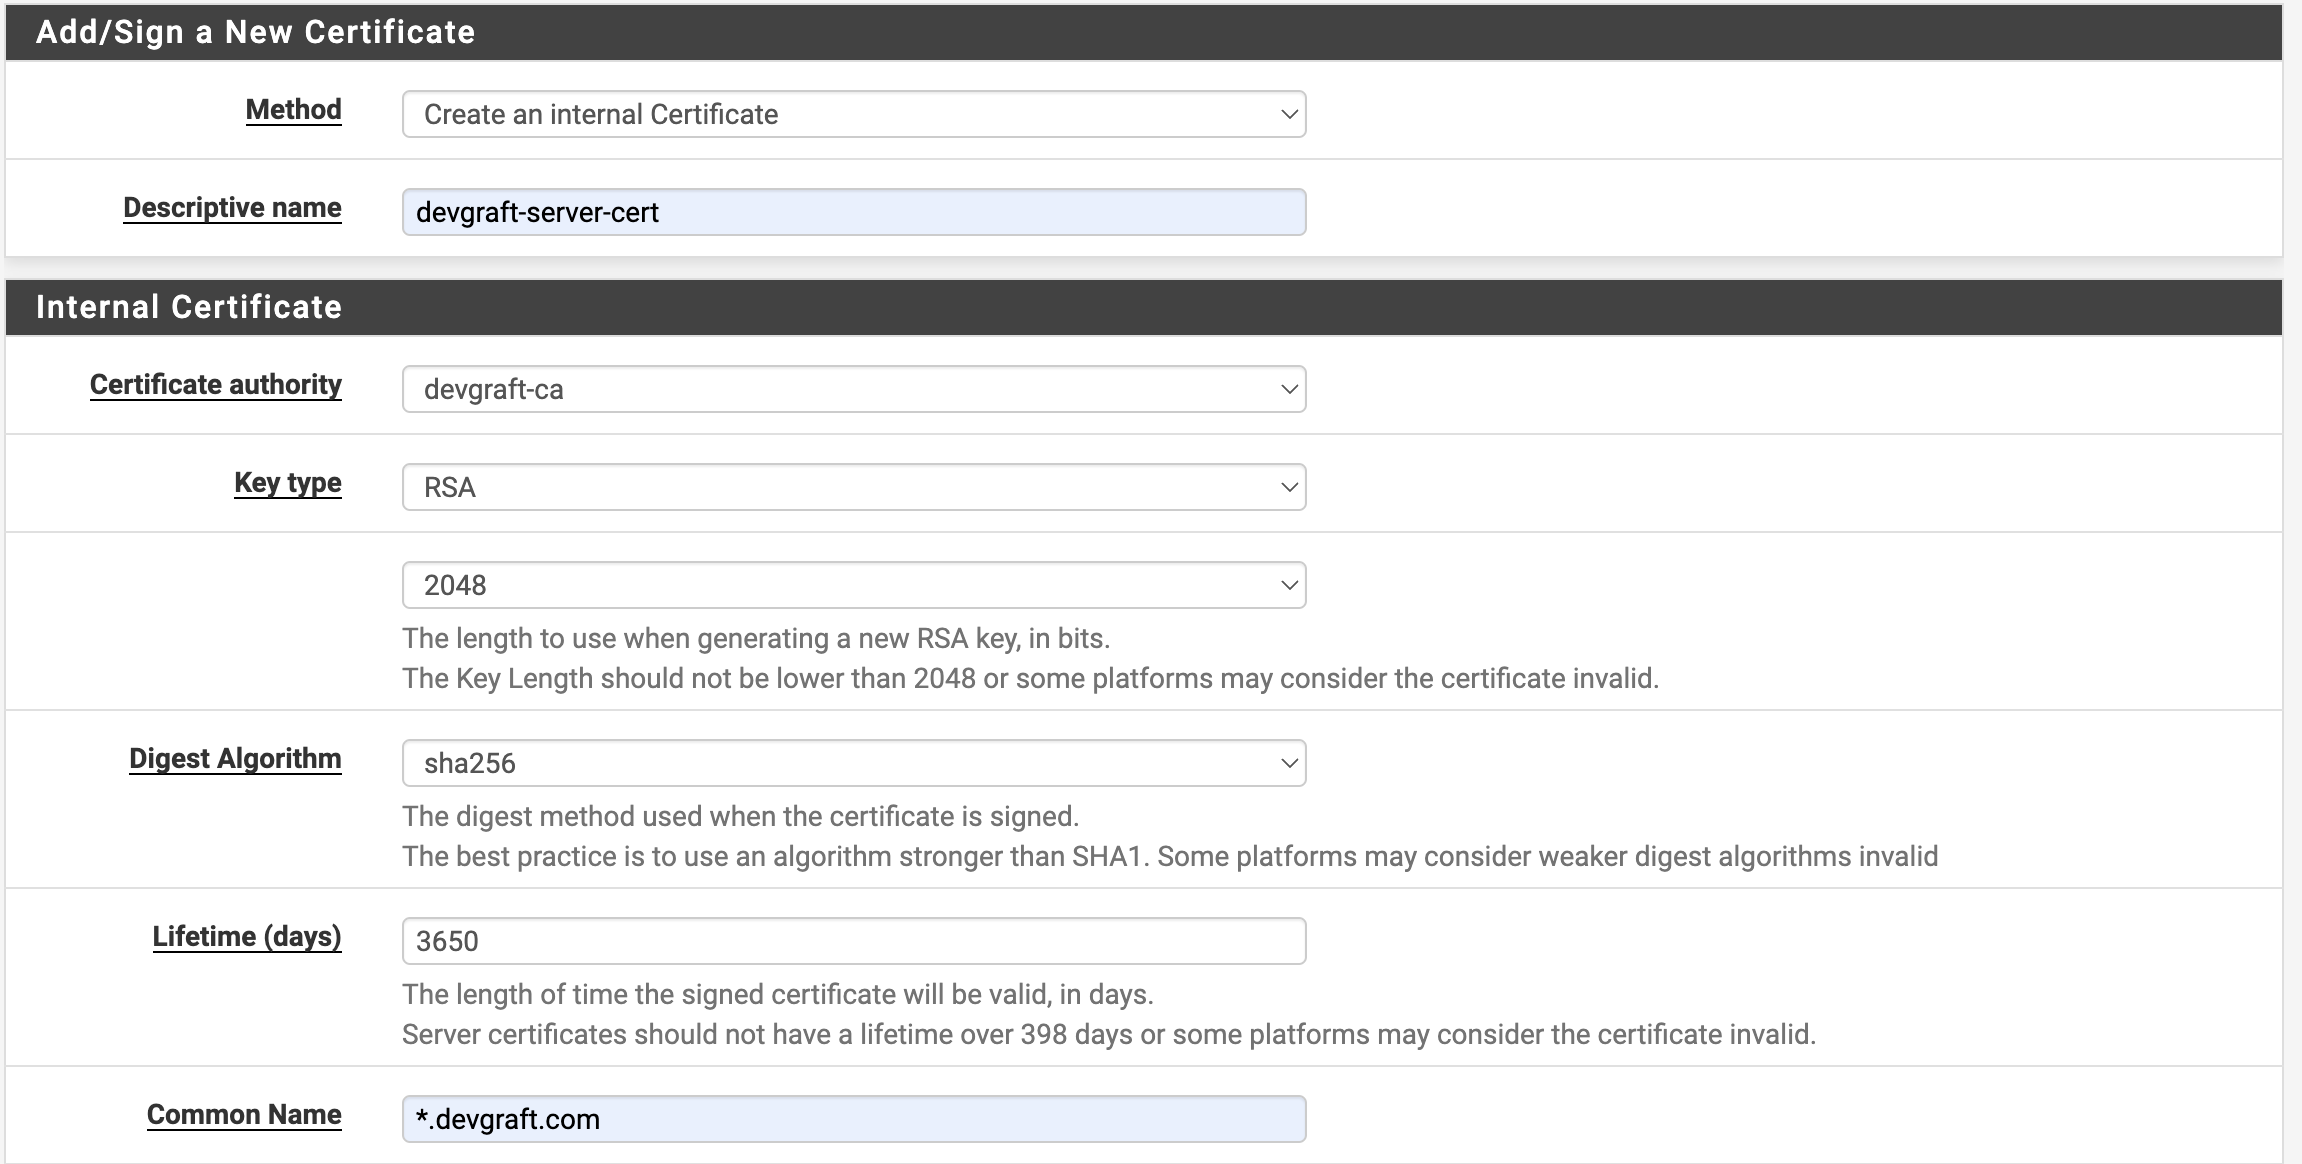The image size is (2302, 1164).
Task: Click the Key type label
Action: coord(287,483)
